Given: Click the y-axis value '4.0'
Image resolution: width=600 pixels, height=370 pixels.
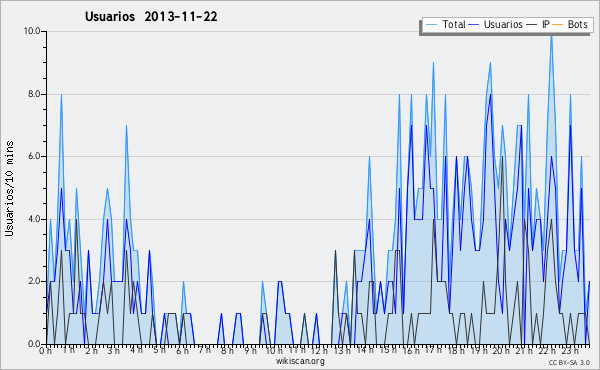Looking at the screenshot, I should pos(34,219).
